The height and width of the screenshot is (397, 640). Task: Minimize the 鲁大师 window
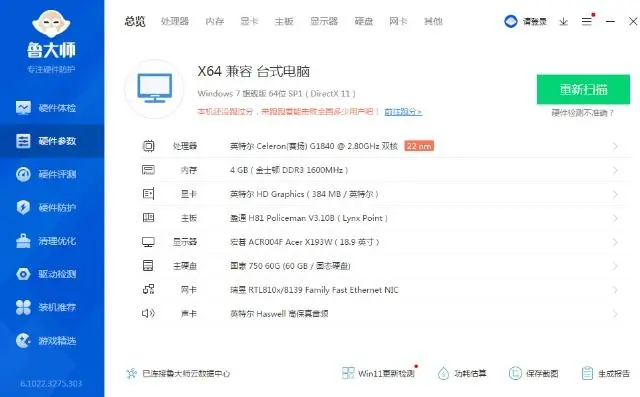pos(610,21)
